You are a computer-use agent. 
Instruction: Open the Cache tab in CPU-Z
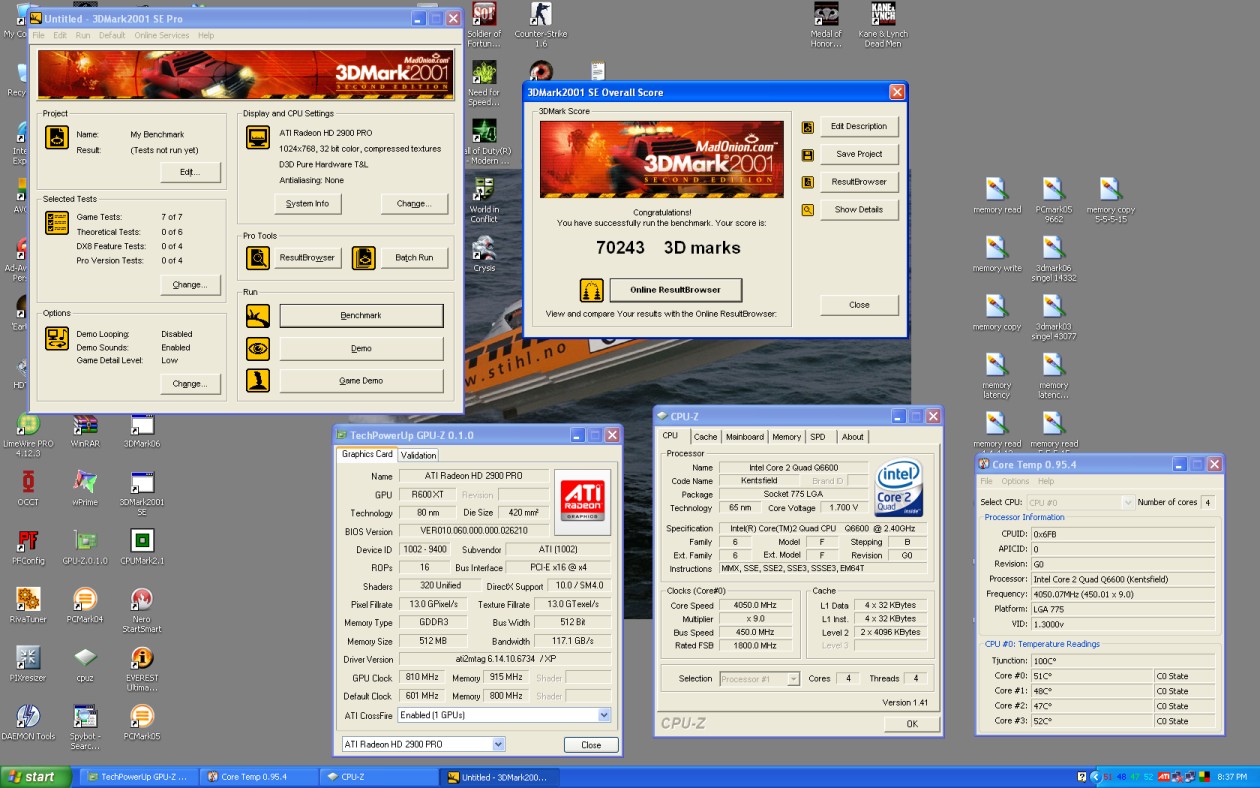[706, 437]
